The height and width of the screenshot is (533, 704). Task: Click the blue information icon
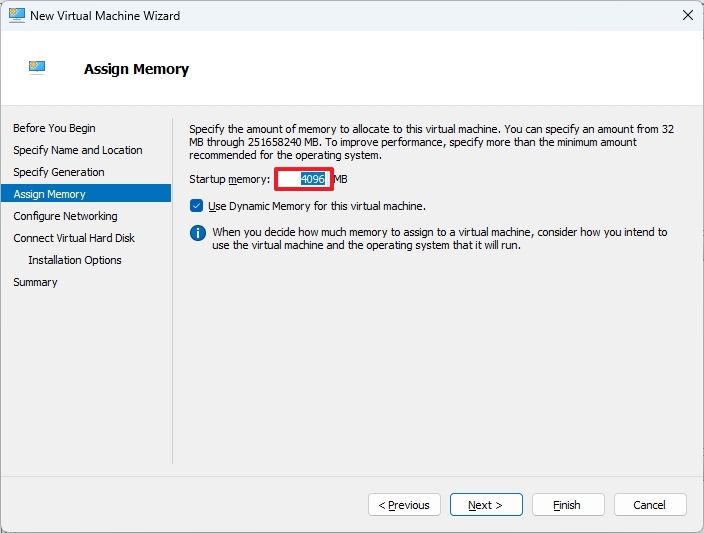(196, 234)
